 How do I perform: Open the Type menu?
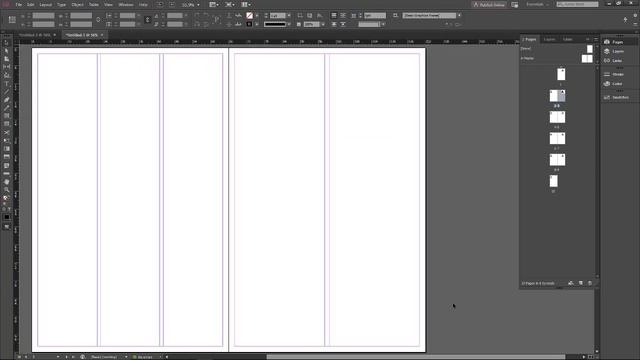click(x=61, y=5)
